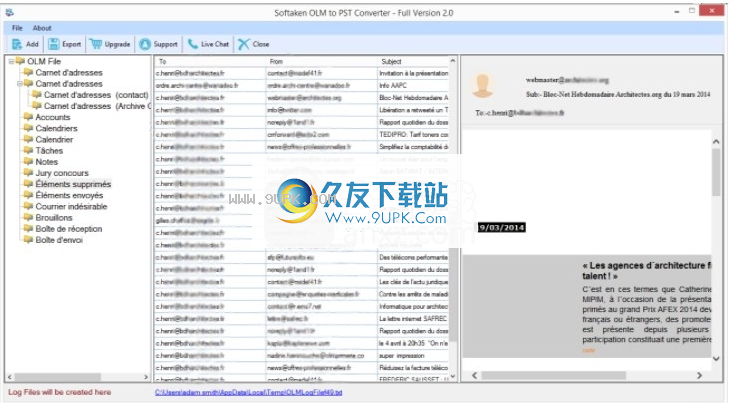Click the Add file toolbar icon
This screenshot has height=403, width=730.
17,44
